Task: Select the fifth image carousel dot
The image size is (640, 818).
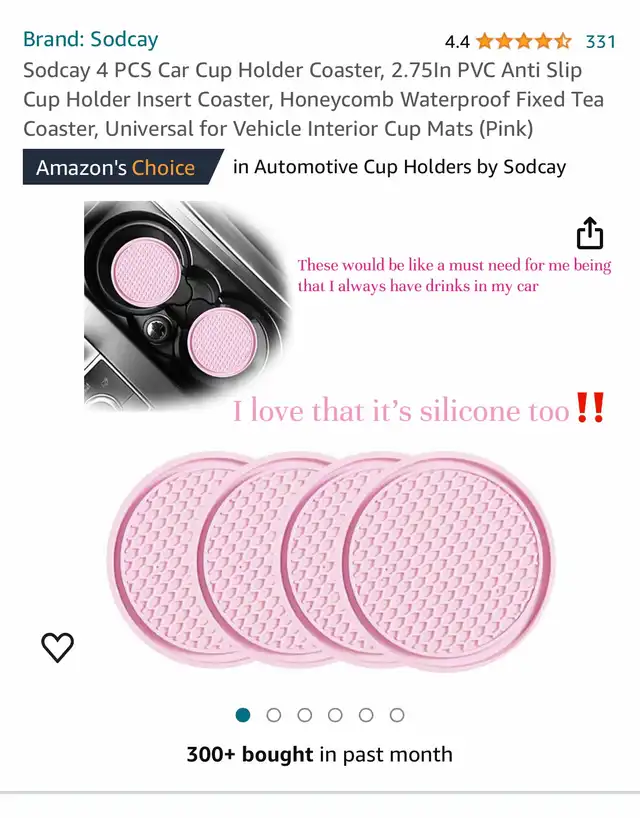Action: coord(366,715)
